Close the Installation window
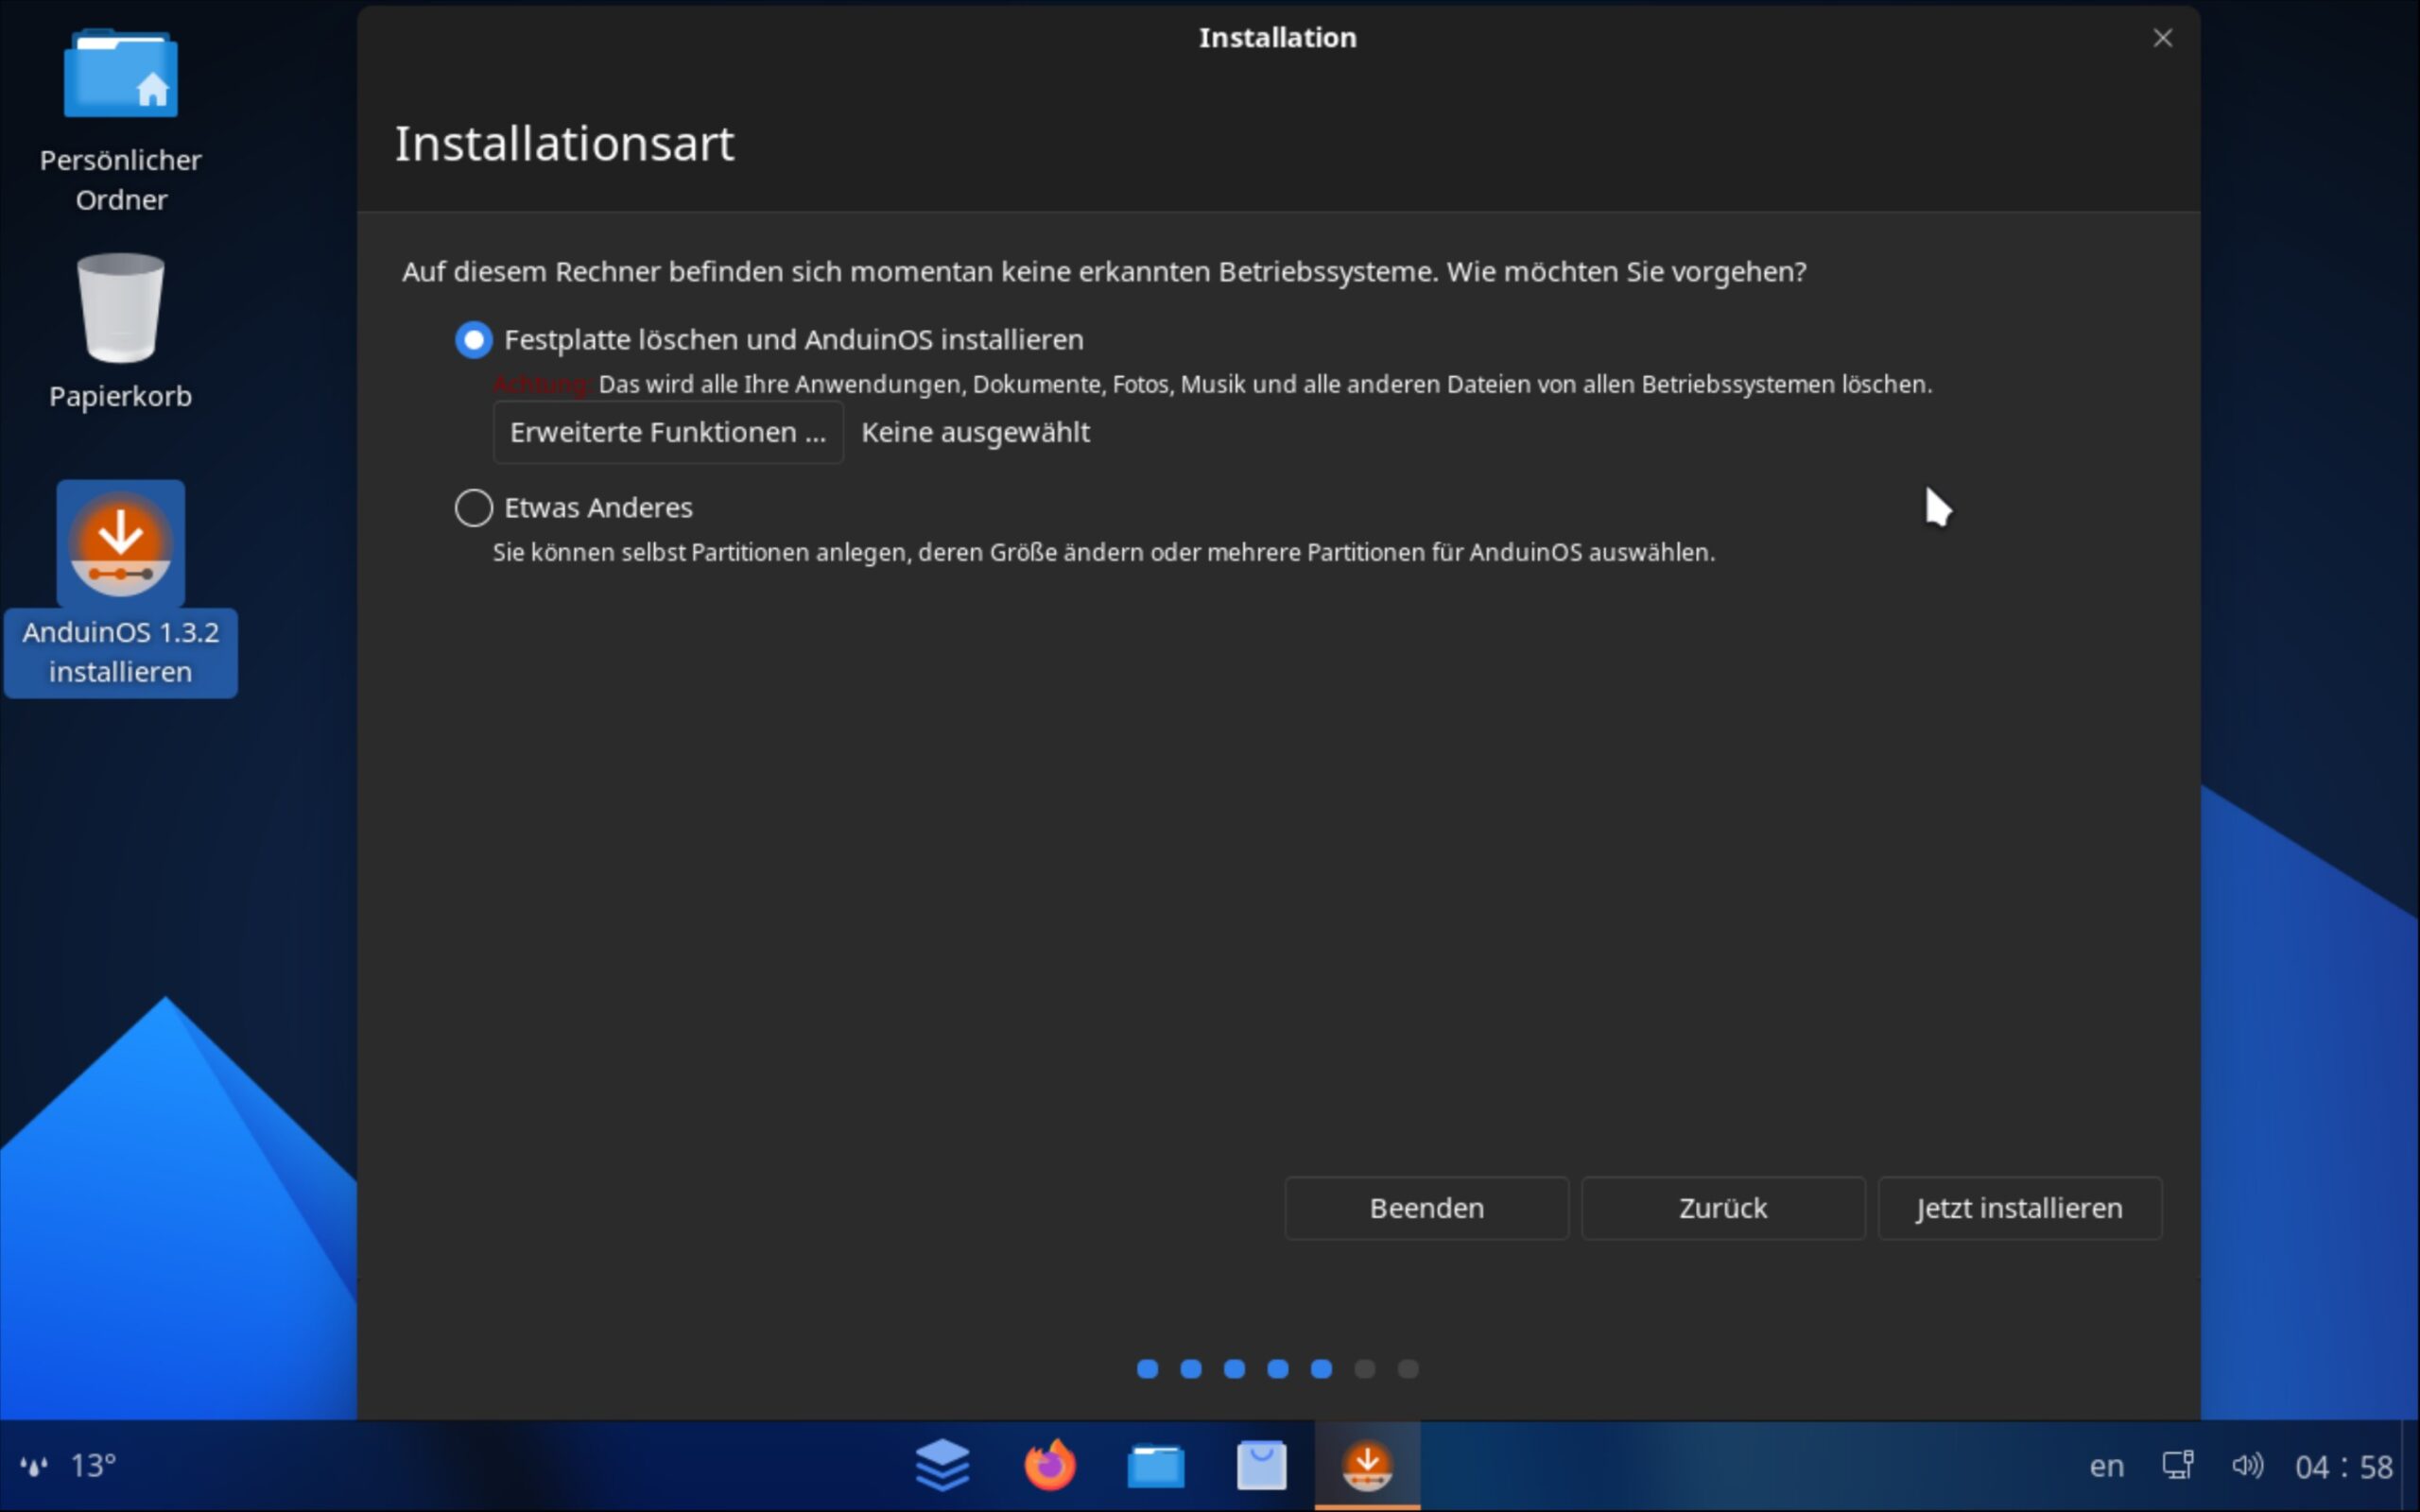 pyautogui.click(x=2162, y=38)
